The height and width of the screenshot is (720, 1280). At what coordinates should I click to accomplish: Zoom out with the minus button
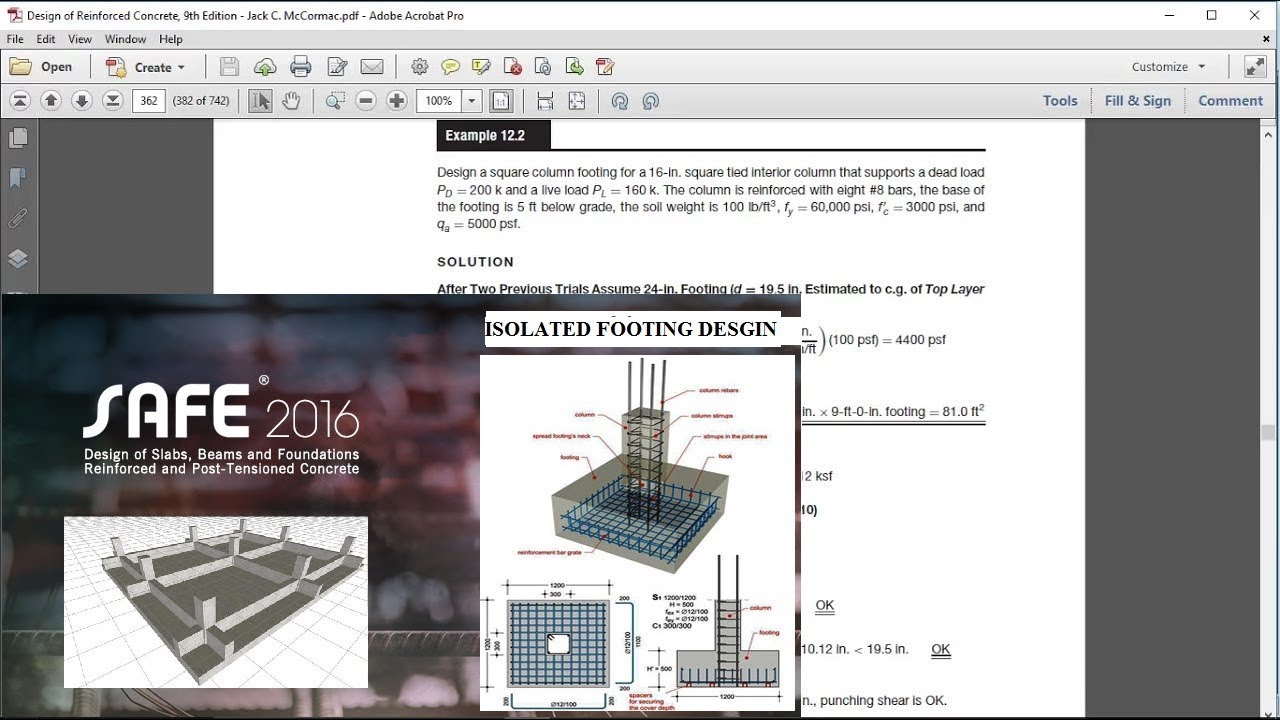coord(366,101)
